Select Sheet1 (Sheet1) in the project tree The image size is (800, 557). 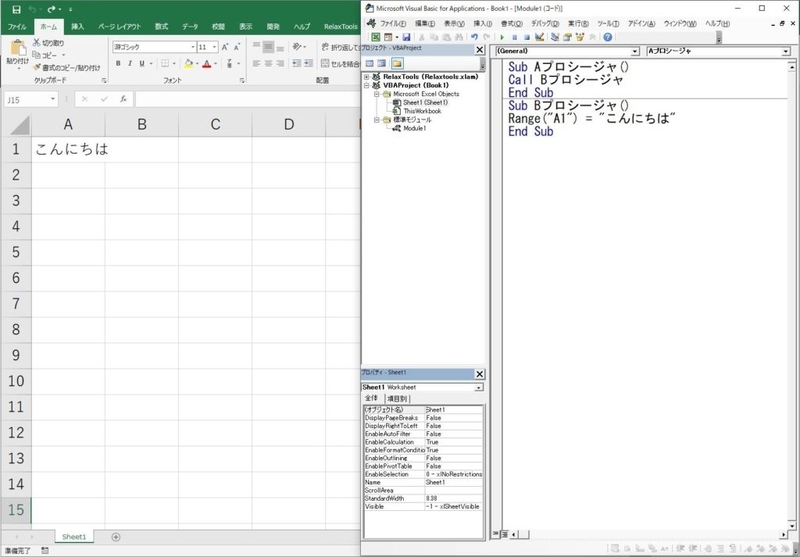[x=425, y=103]
